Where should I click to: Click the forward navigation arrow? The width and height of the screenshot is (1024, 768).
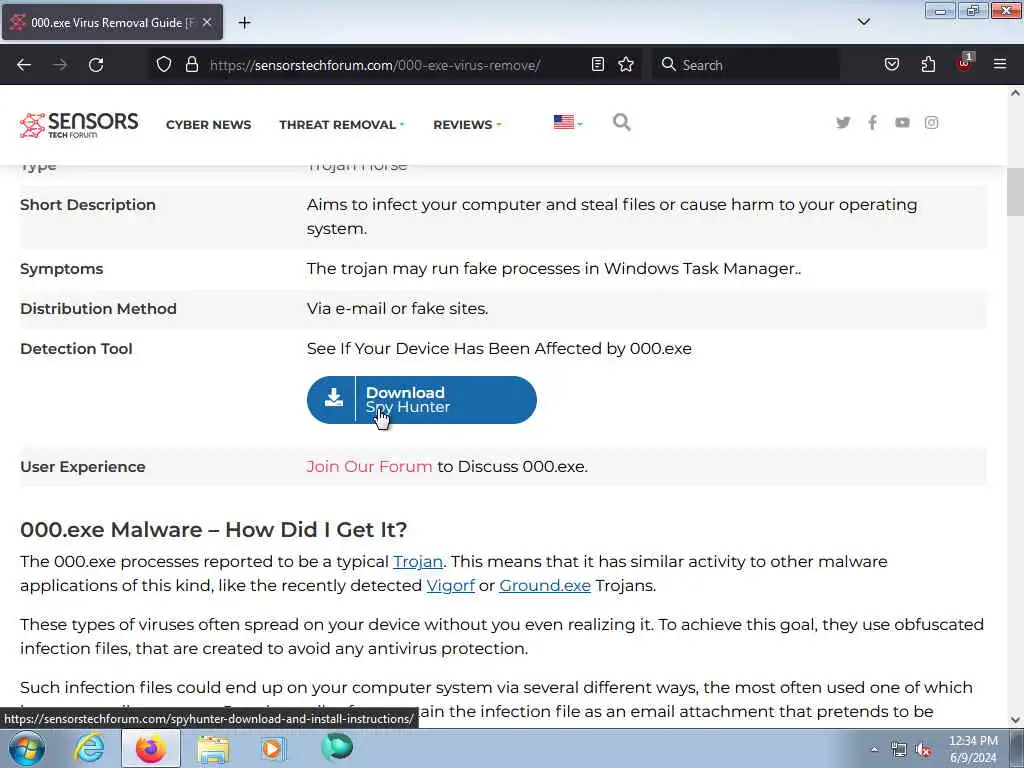60,65
